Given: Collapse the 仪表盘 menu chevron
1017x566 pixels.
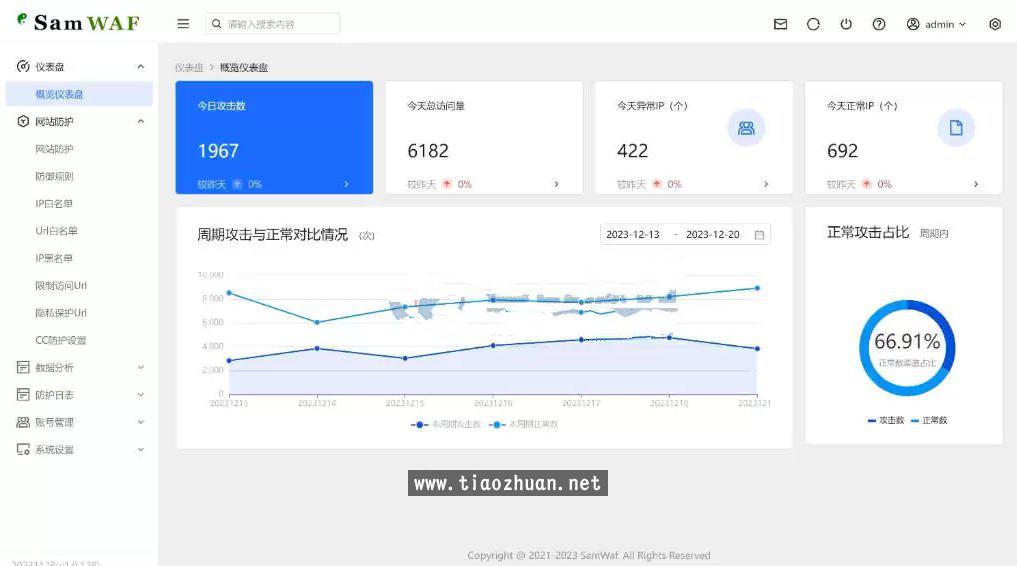Looking at the screenshot, I should point(141,66).
